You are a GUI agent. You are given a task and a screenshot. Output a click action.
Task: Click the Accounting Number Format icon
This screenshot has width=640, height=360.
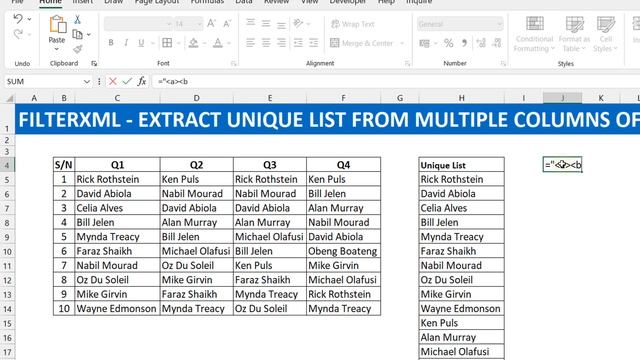(x=424, y=43)
